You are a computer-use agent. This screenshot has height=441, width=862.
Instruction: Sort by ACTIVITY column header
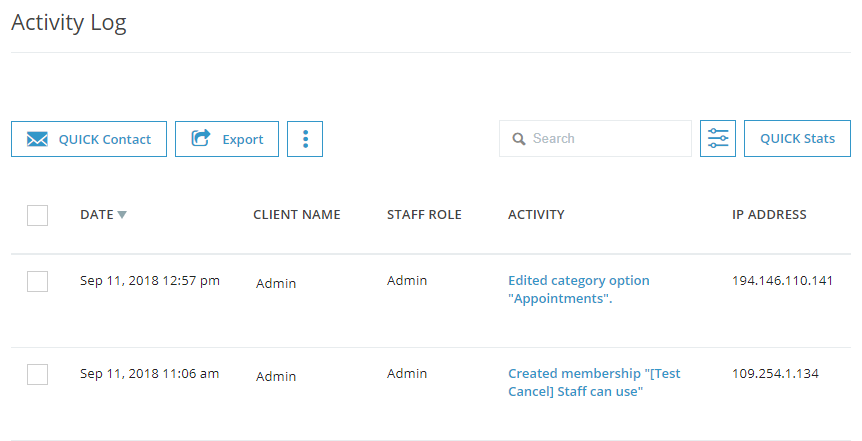pos(536,214)
